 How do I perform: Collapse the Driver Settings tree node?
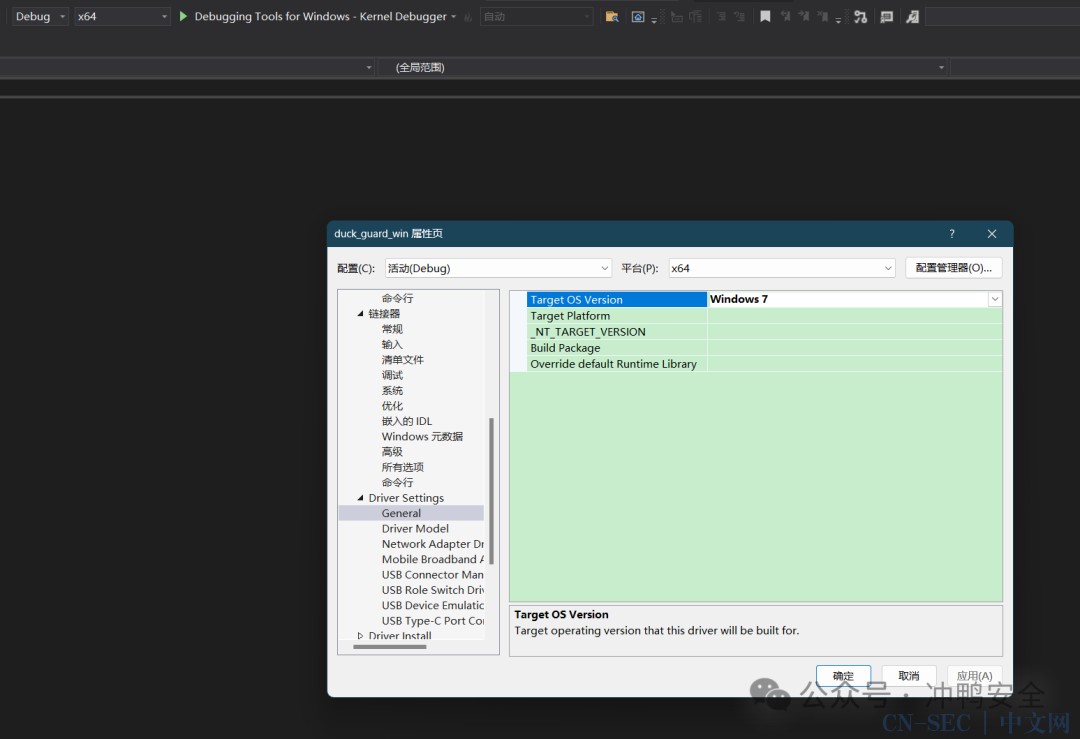(x=360, y=497)
